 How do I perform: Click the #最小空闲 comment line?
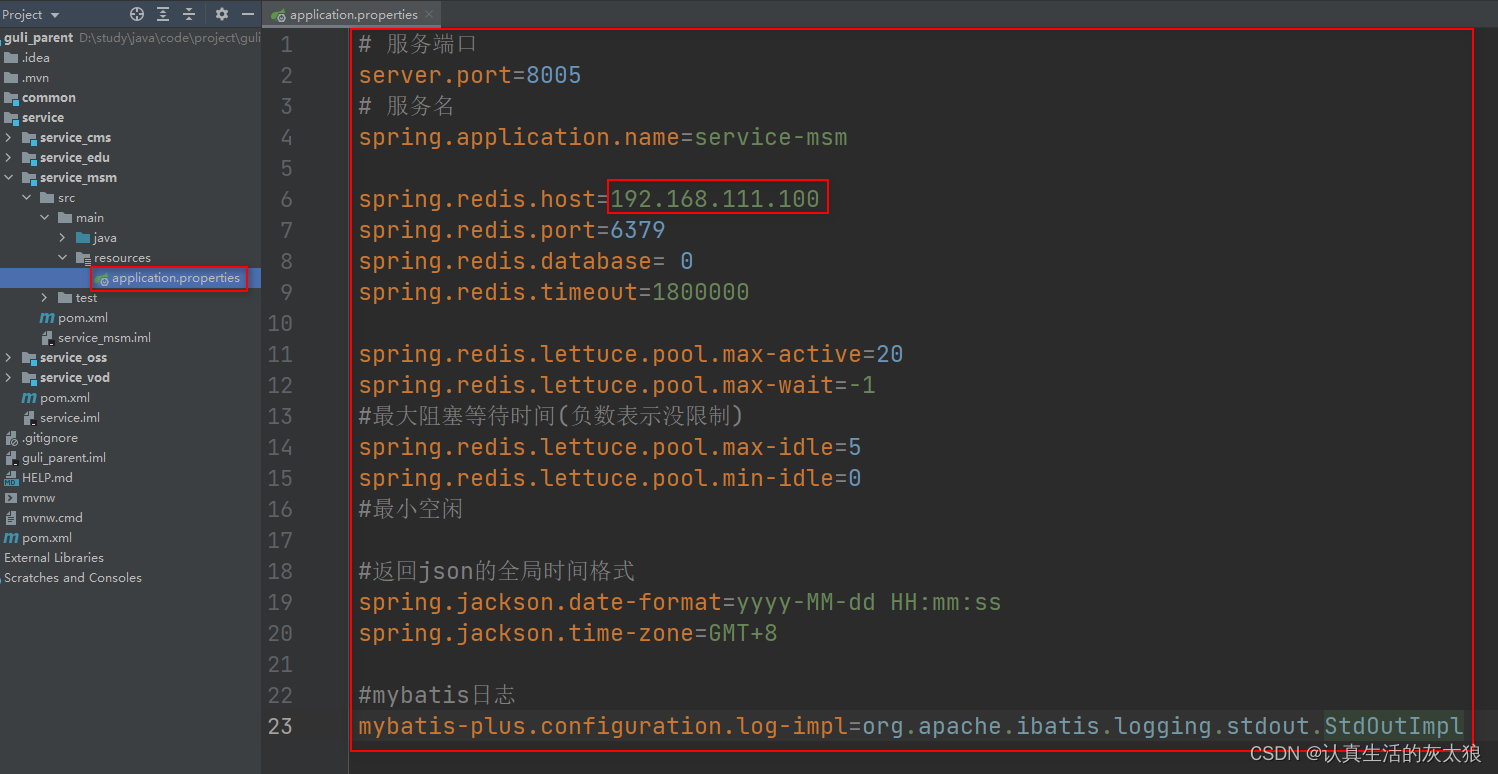[411, 509]
